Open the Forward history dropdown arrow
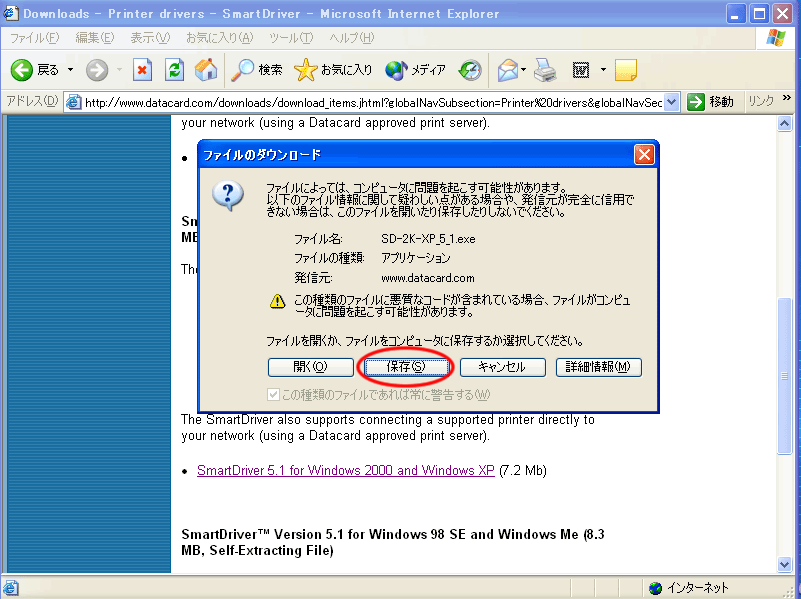This screenshot has height=599, width=801. click(120, 70)
